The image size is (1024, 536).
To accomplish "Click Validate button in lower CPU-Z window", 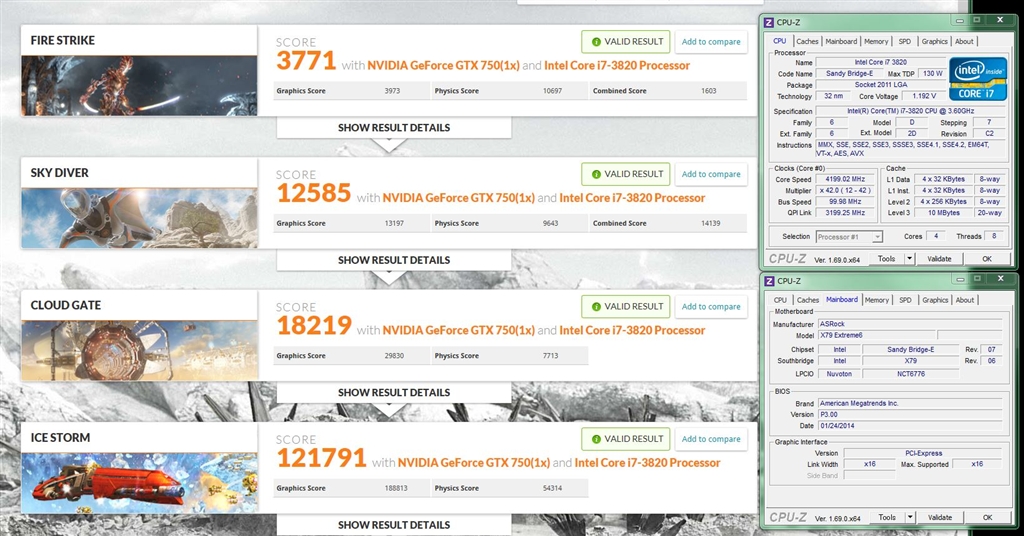I will point(940,518).
